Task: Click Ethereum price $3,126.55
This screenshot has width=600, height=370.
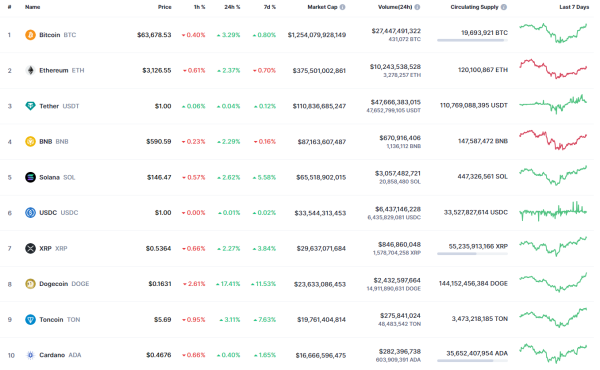Action: point(157,70)
